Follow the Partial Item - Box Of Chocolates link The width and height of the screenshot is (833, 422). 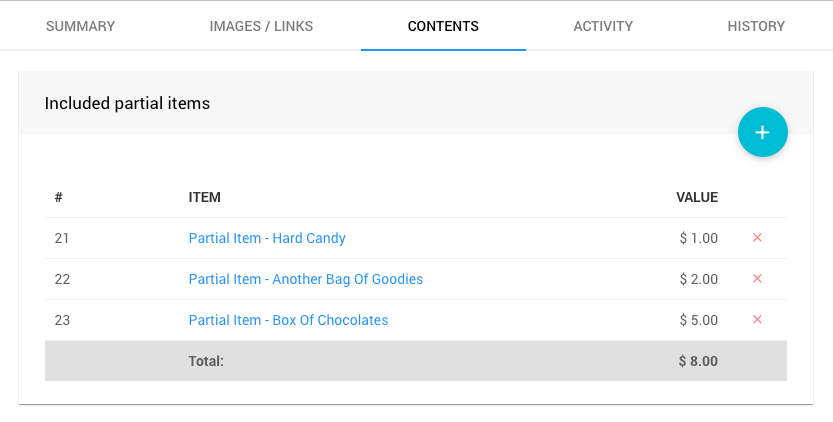[288, 320]
